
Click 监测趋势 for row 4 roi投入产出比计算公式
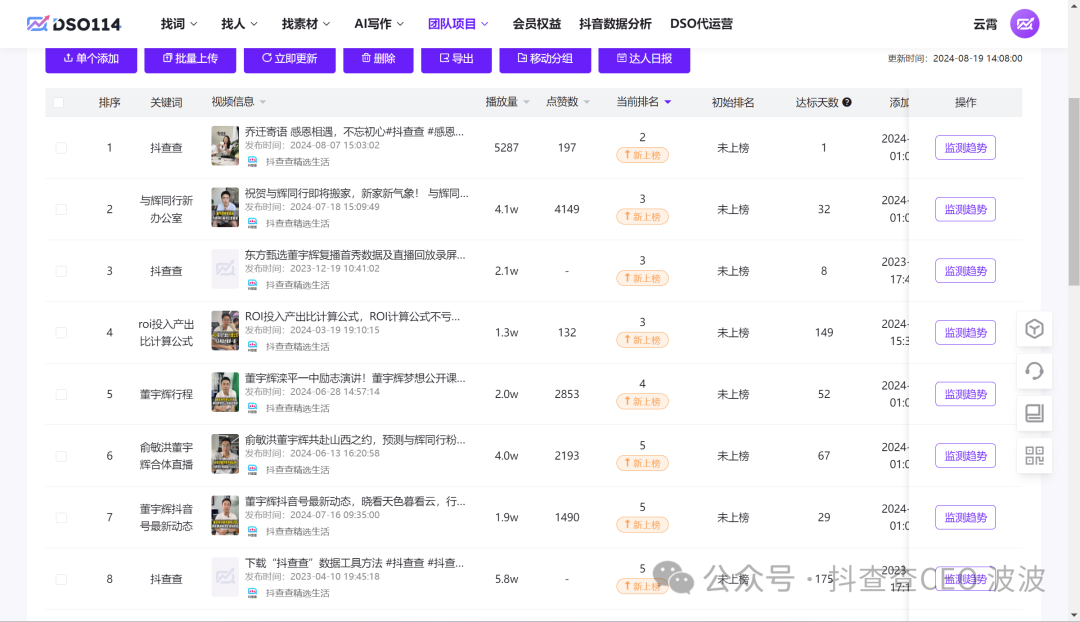(x=965, y=333)
